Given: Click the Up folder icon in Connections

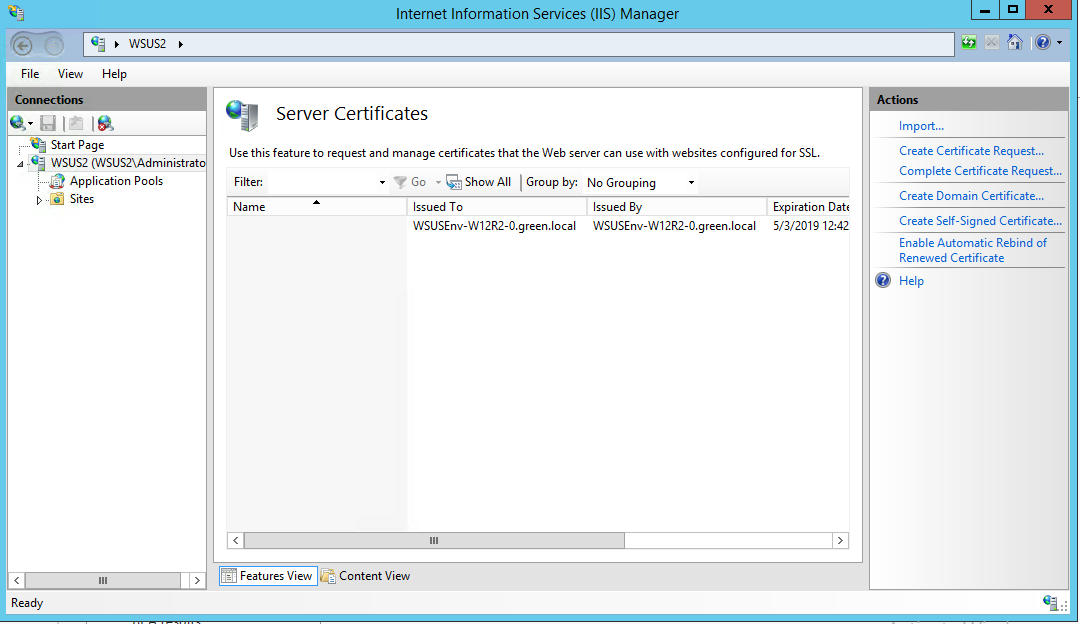Looking at the screenshot, I should point(76,123).
